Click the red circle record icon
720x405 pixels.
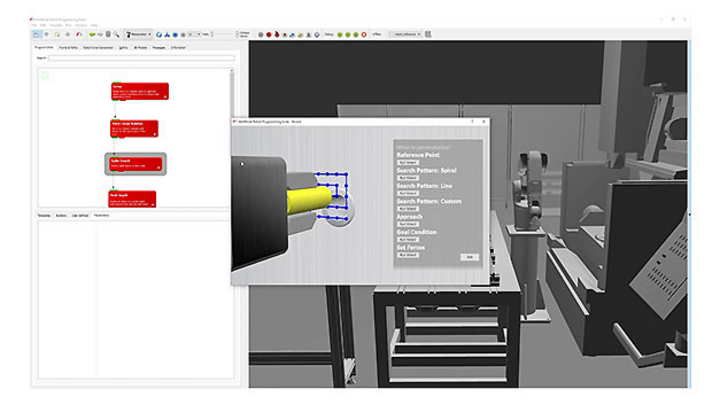point(269,34)
